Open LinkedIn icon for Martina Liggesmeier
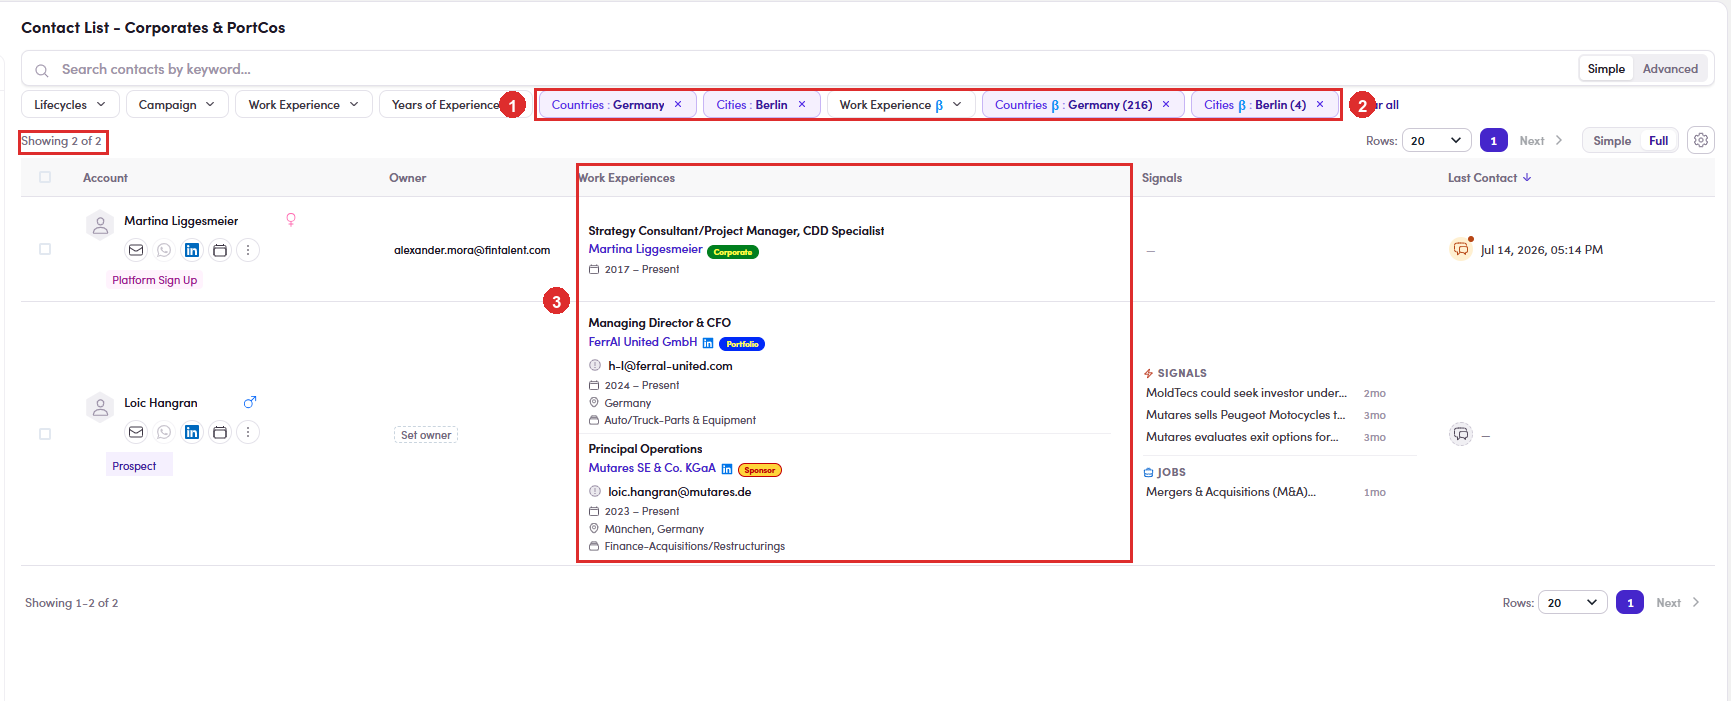 [192, 250]
